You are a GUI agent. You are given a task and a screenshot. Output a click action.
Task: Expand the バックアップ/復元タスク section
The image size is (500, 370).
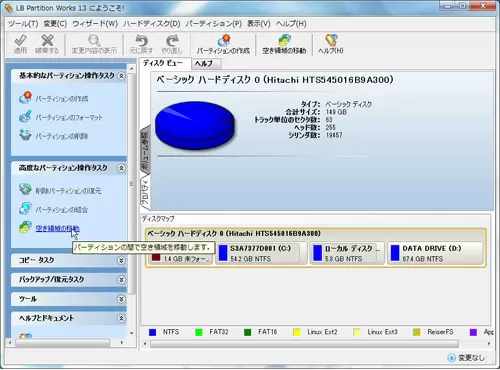click(121, 280)
